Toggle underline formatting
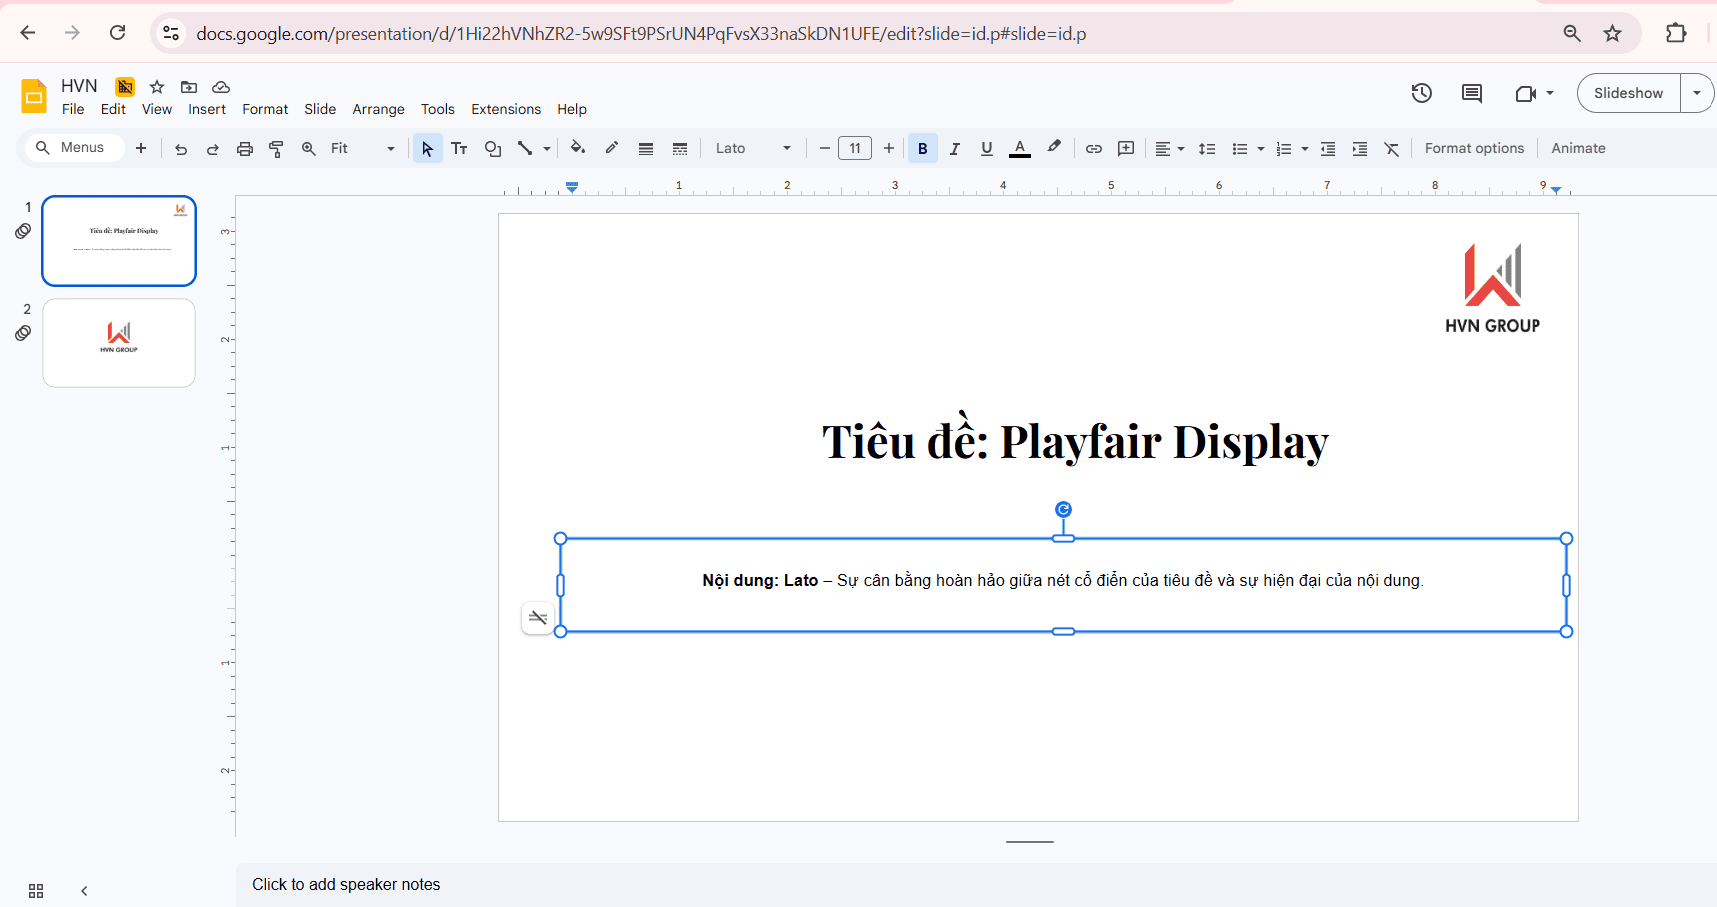This screenshot has height=907, width=1717. (986, 147)
